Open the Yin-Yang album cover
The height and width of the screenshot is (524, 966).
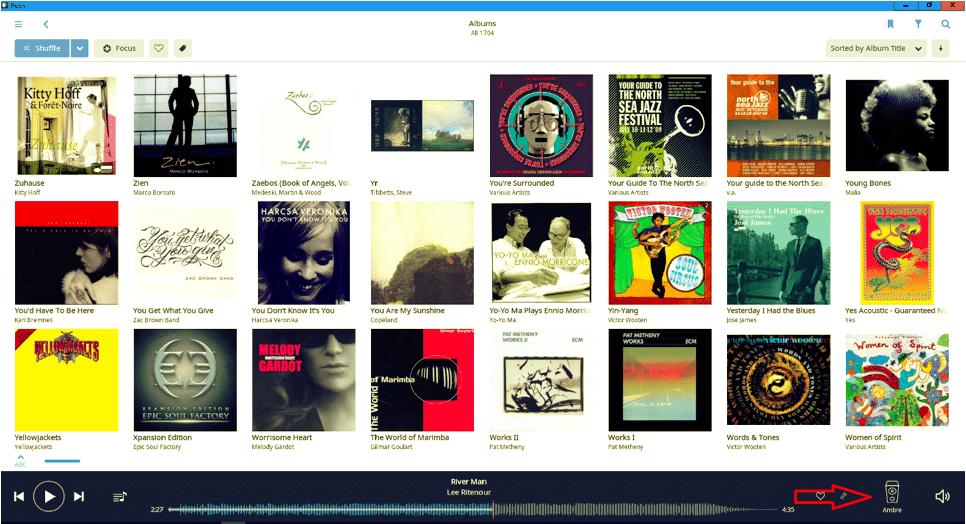tap(660, 252)
